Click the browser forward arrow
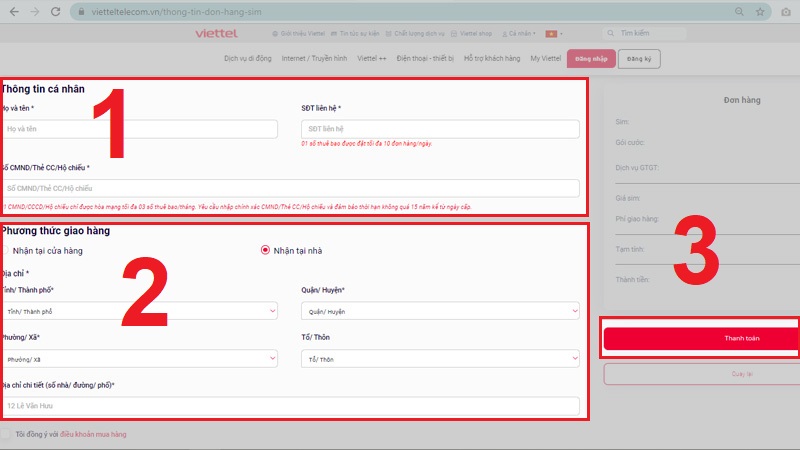Viewport: 800px width, 450px height. (35, 11)
